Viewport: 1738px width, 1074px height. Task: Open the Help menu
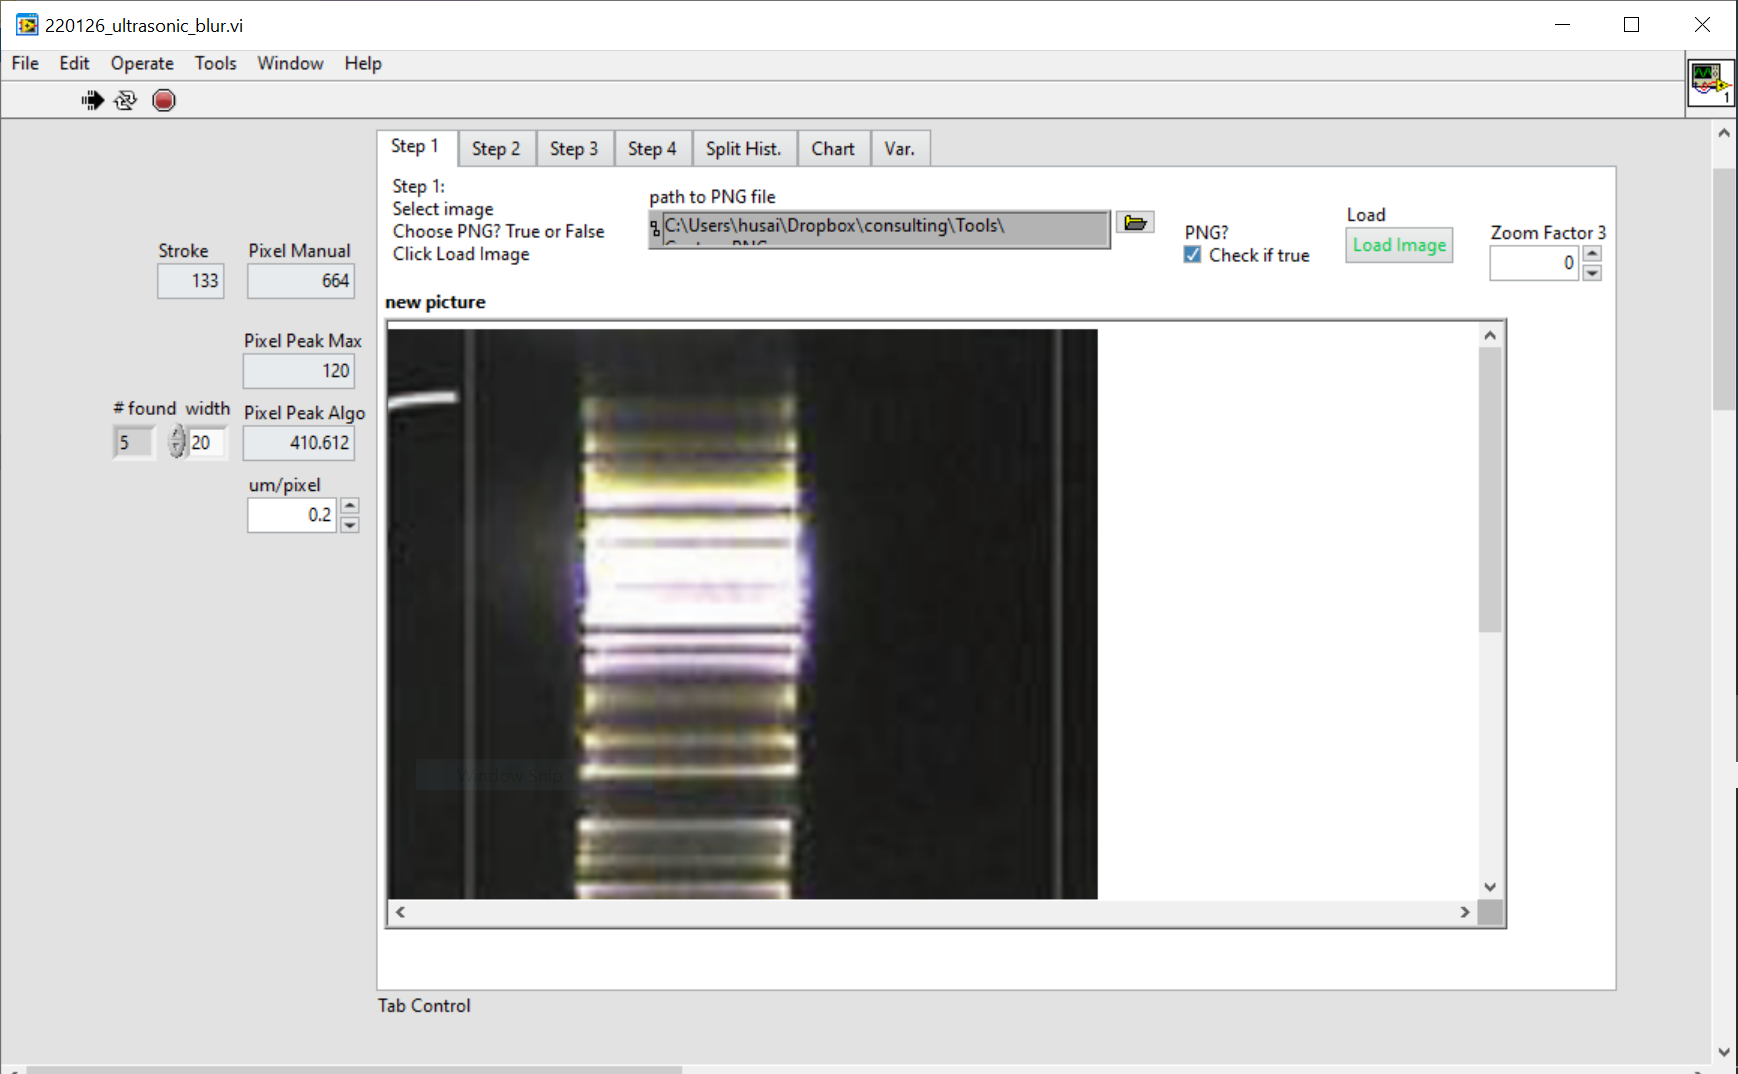[363, 63]
